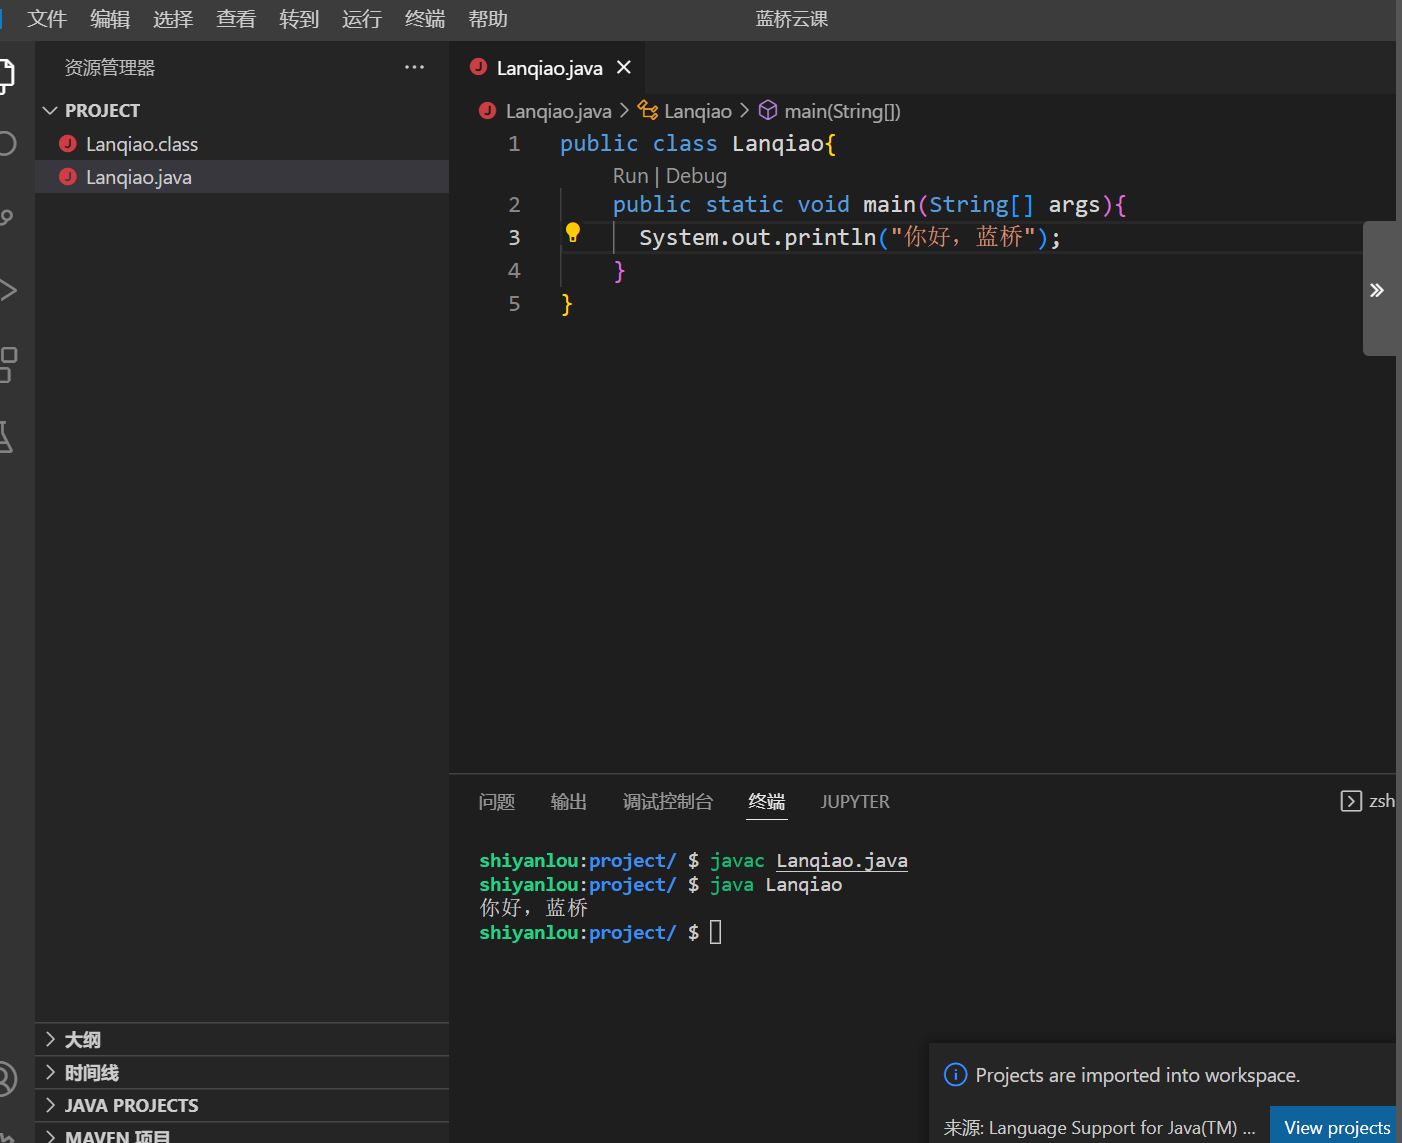Image resolution: width=1402 pixels, height=1143 pixels.
Task: Open Lanqiao.class in the file tree
Action: (142, 144)
